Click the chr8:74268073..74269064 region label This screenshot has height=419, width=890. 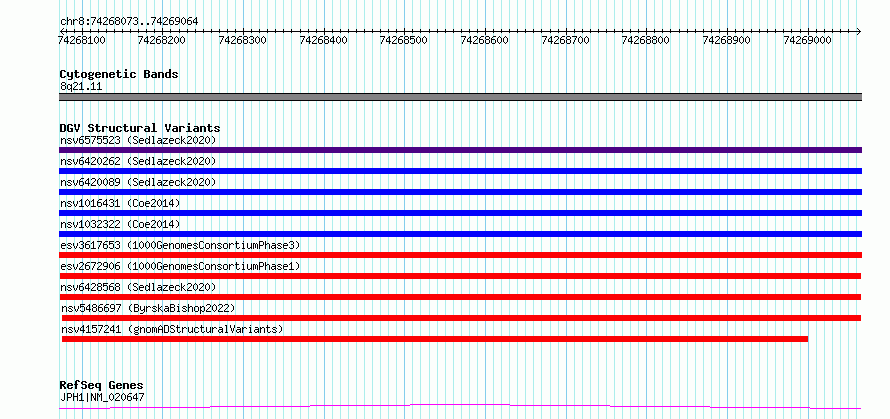pos(129,22)
